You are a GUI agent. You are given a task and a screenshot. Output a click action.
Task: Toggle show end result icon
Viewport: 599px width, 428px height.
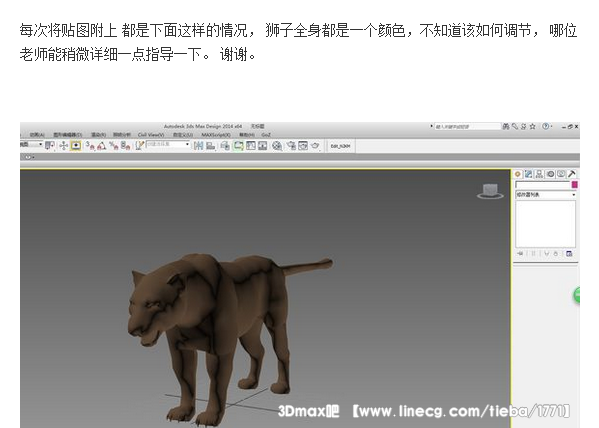(x=533, y=254)
